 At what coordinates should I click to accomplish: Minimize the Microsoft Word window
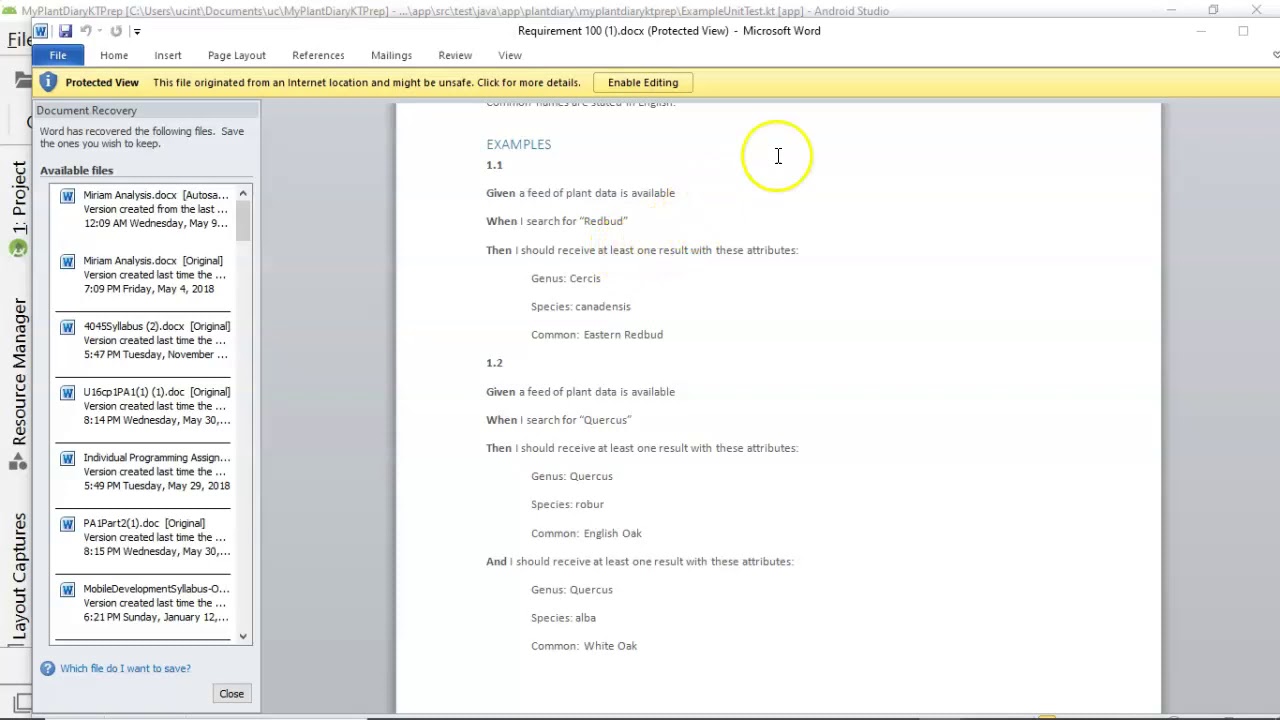point(1201,31)
